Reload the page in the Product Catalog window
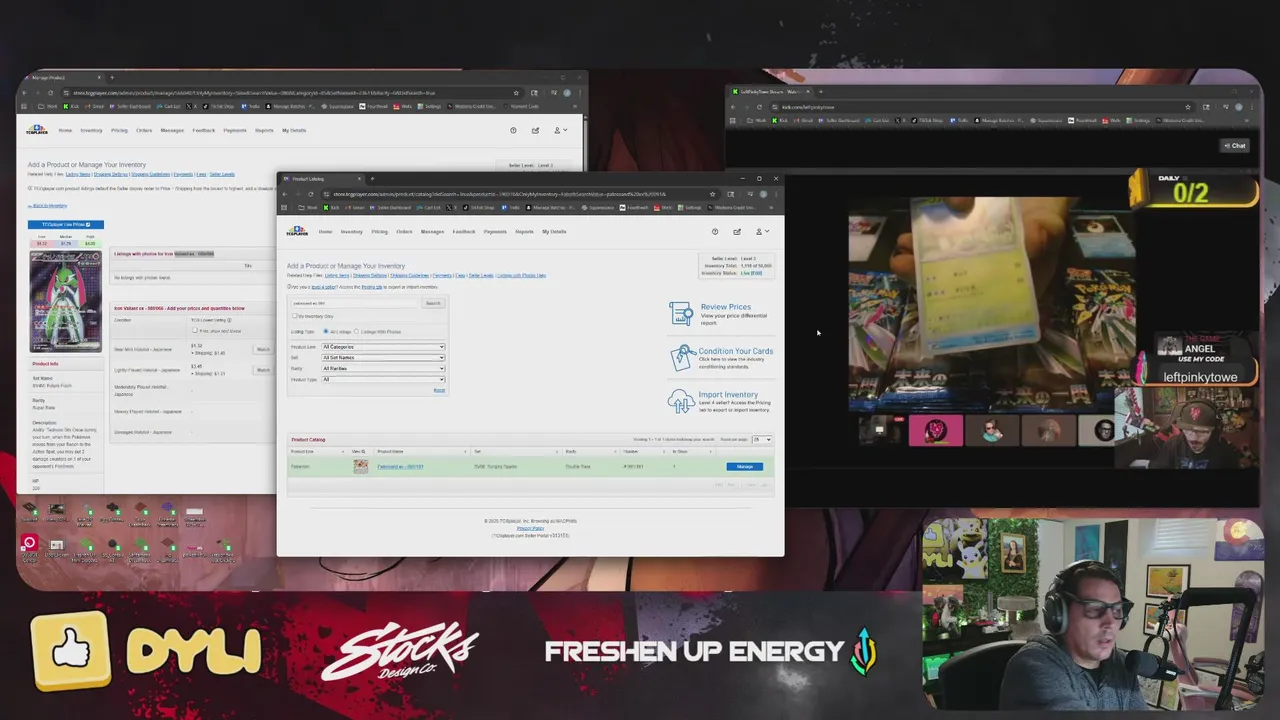Image resolution: width=1280 pixels, height=720 pixels. [x=312, y=194]
